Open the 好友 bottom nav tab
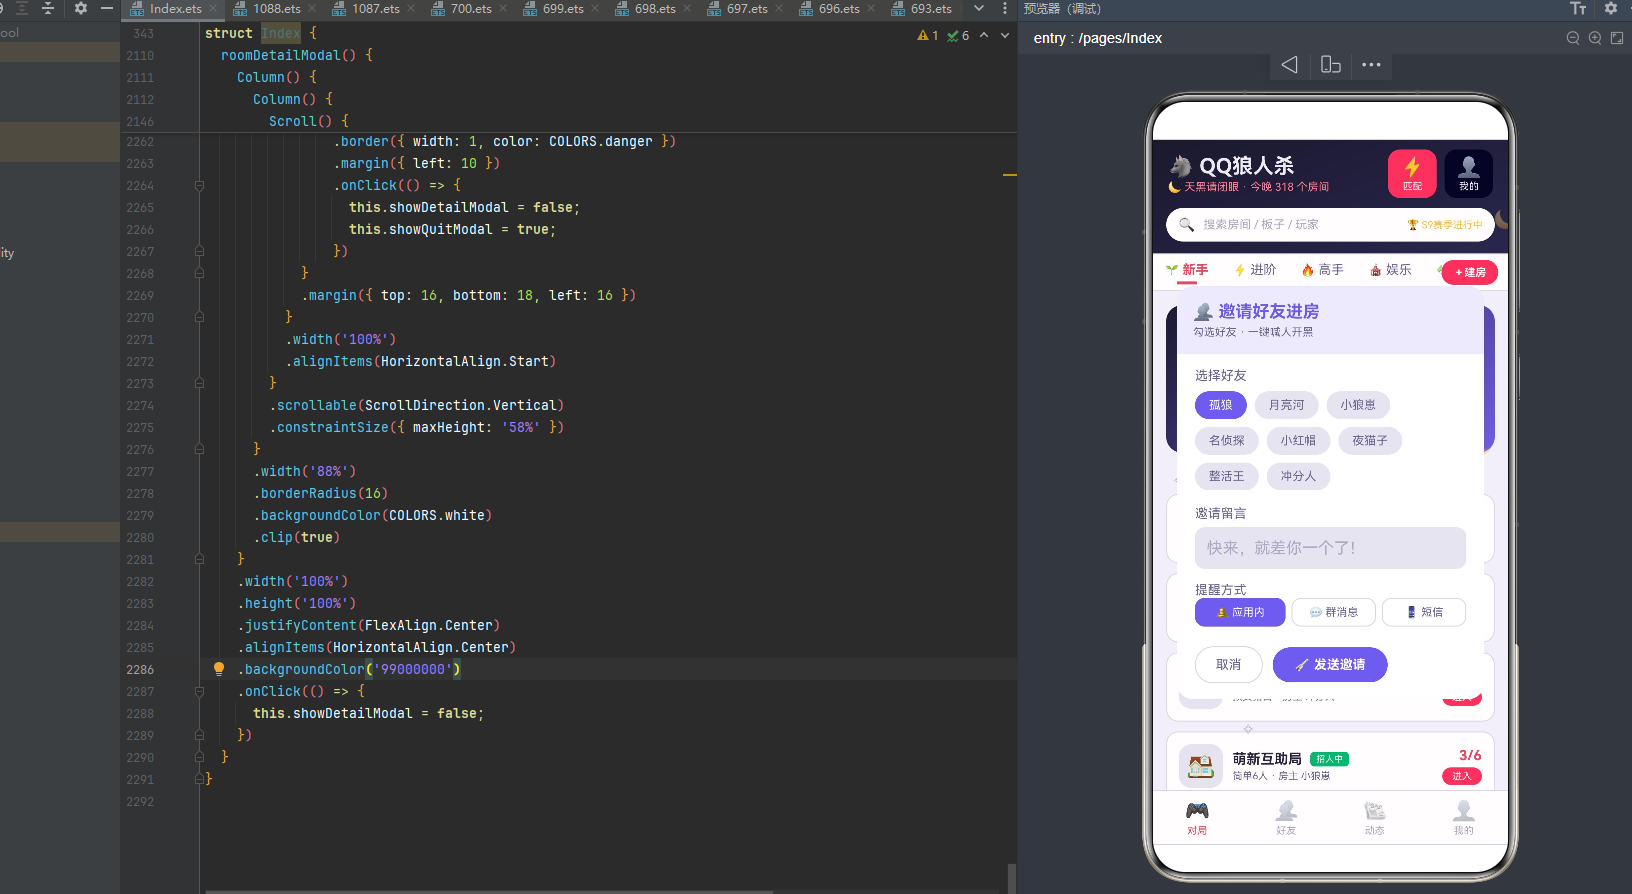This screenshot has width=1632, height=894. tap(1286, 817)
